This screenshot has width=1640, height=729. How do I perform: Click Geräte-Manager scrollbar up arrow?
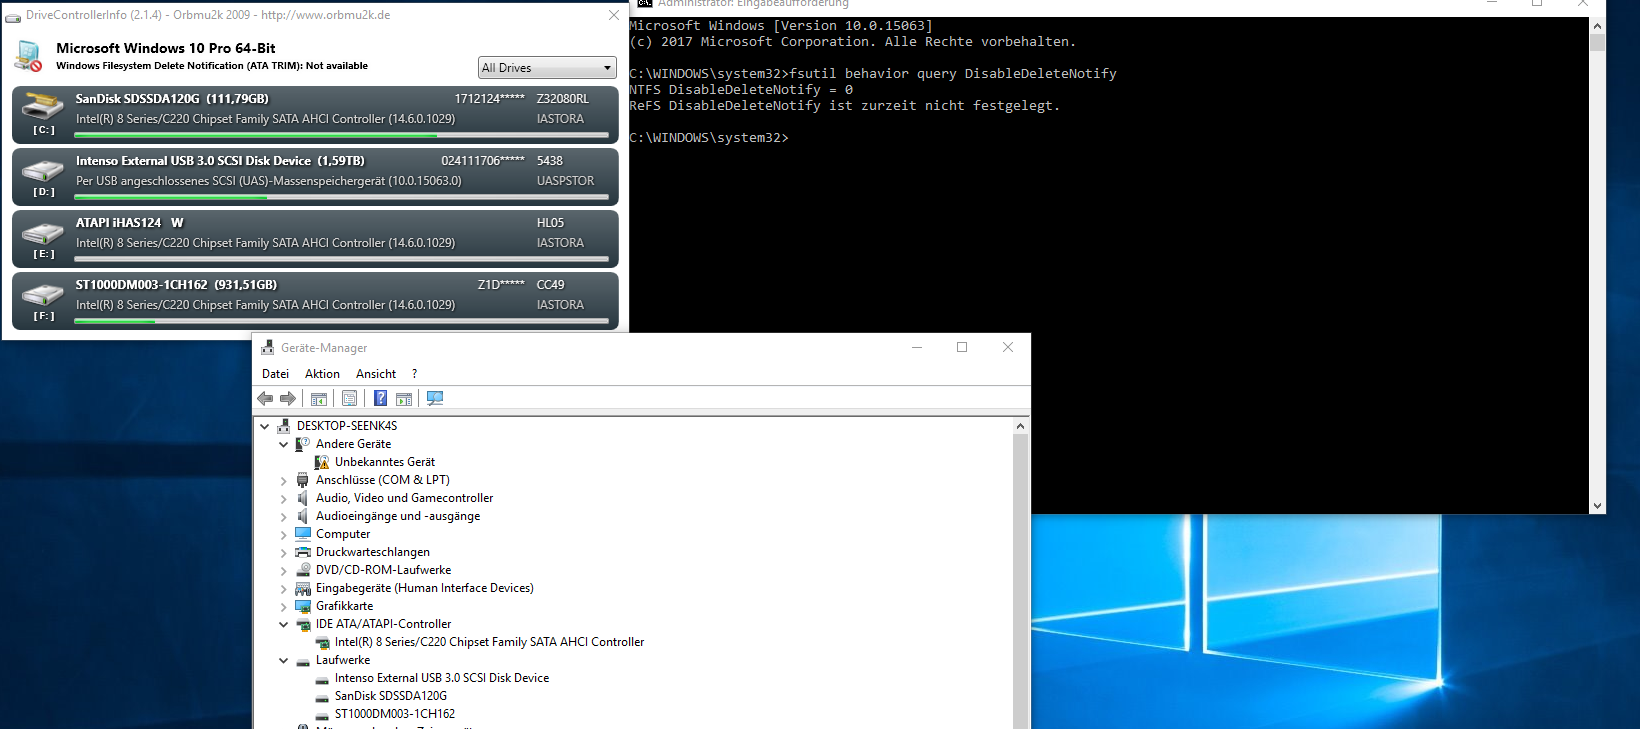(1020, 426)
